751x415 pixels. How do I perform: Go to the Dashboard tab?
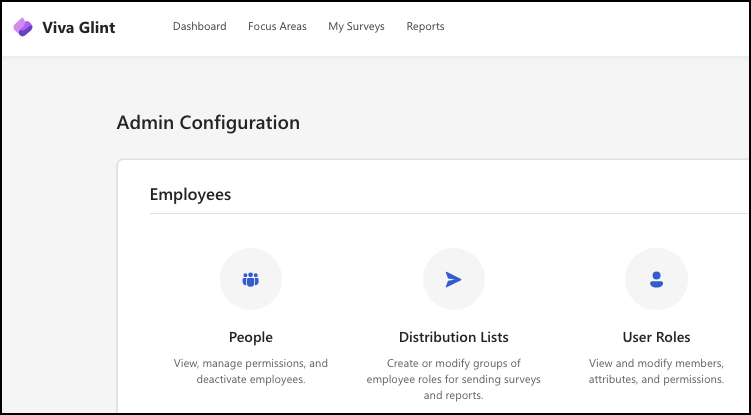coord(200,26)
